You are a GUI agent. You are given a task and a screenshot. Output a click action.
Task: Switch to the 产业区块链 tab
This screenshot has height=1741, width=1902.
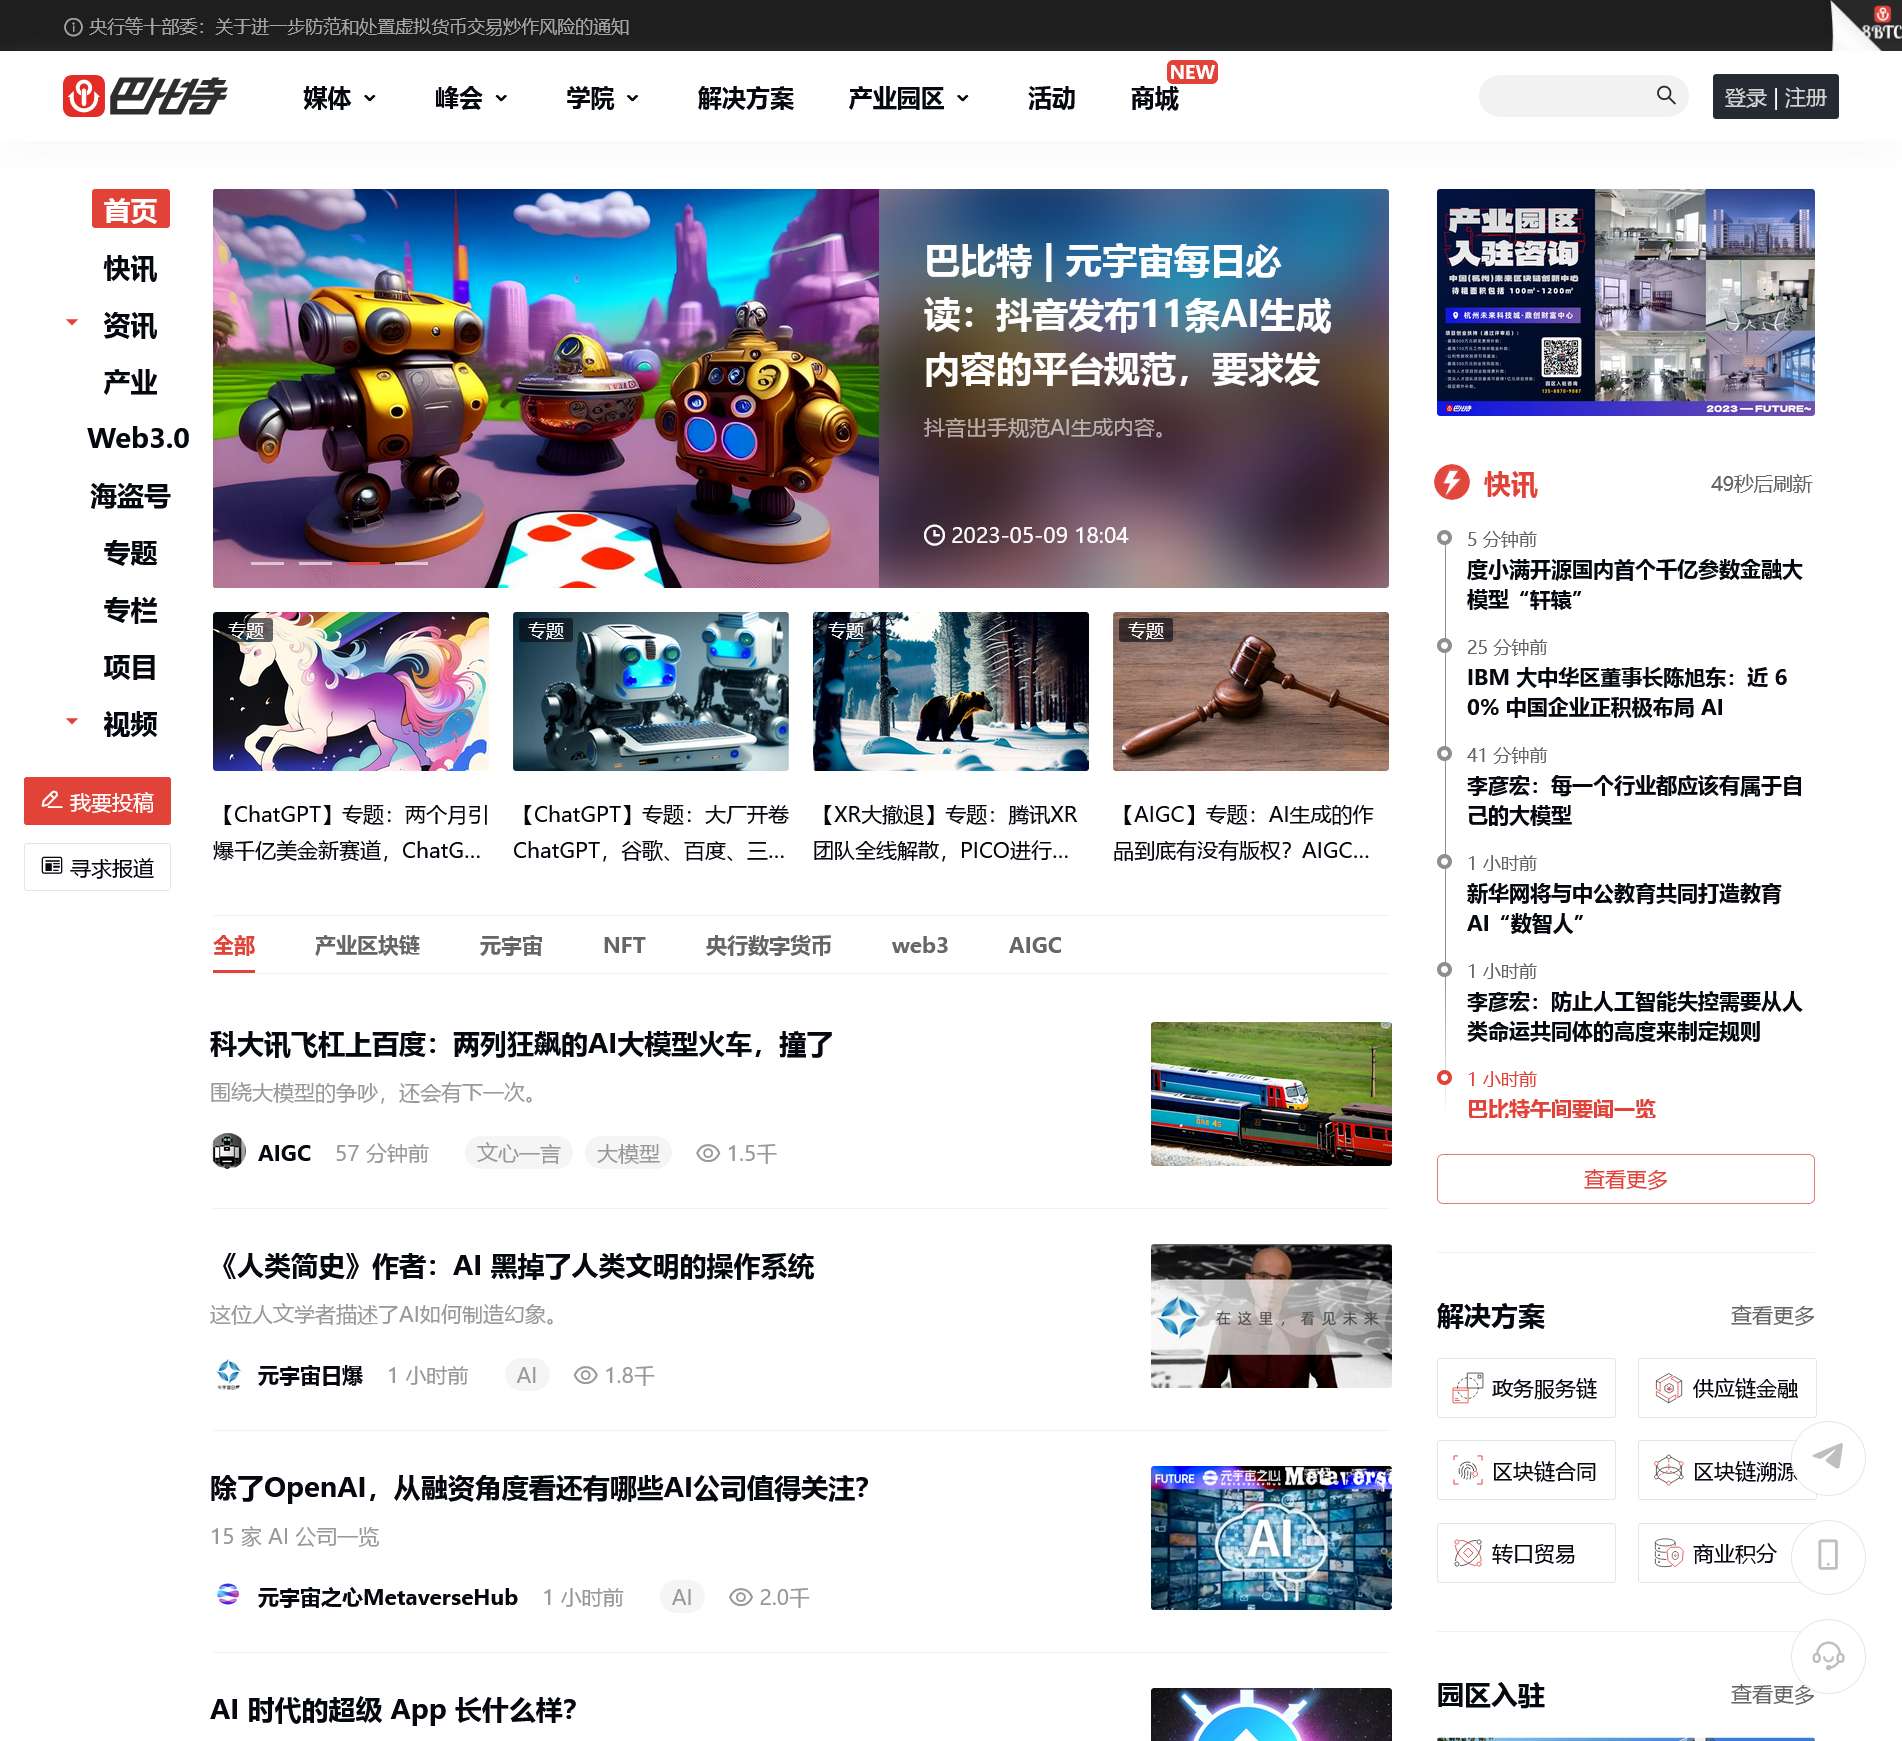click(x=367, y=945)
